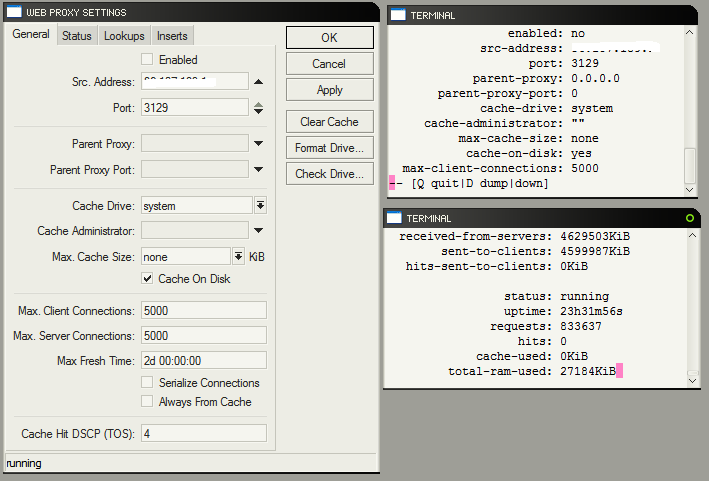709x481 pixels.
Task: Click the lower Terminal title bar
Action: pyautogui.click(x=541, y=218)
